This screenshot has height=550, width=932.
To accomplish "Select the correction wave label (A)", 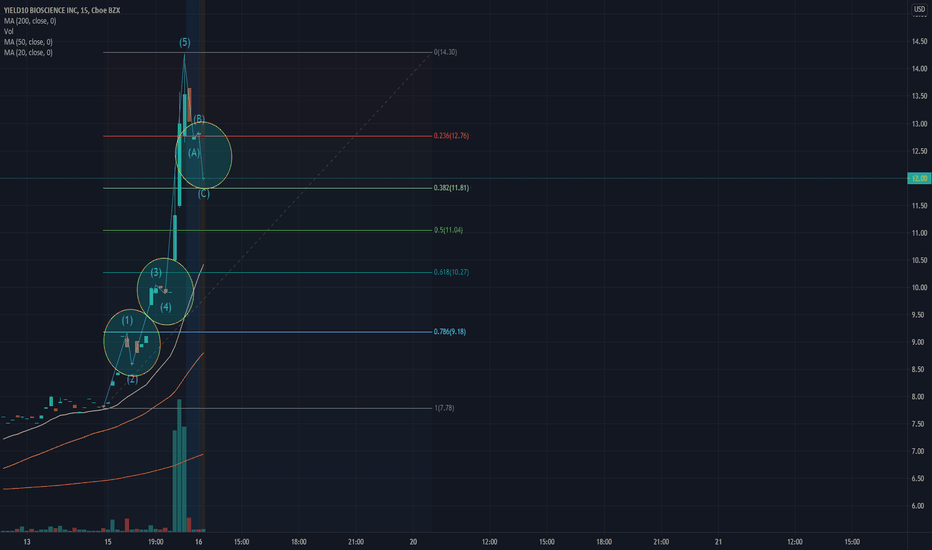I will point(194,153).
